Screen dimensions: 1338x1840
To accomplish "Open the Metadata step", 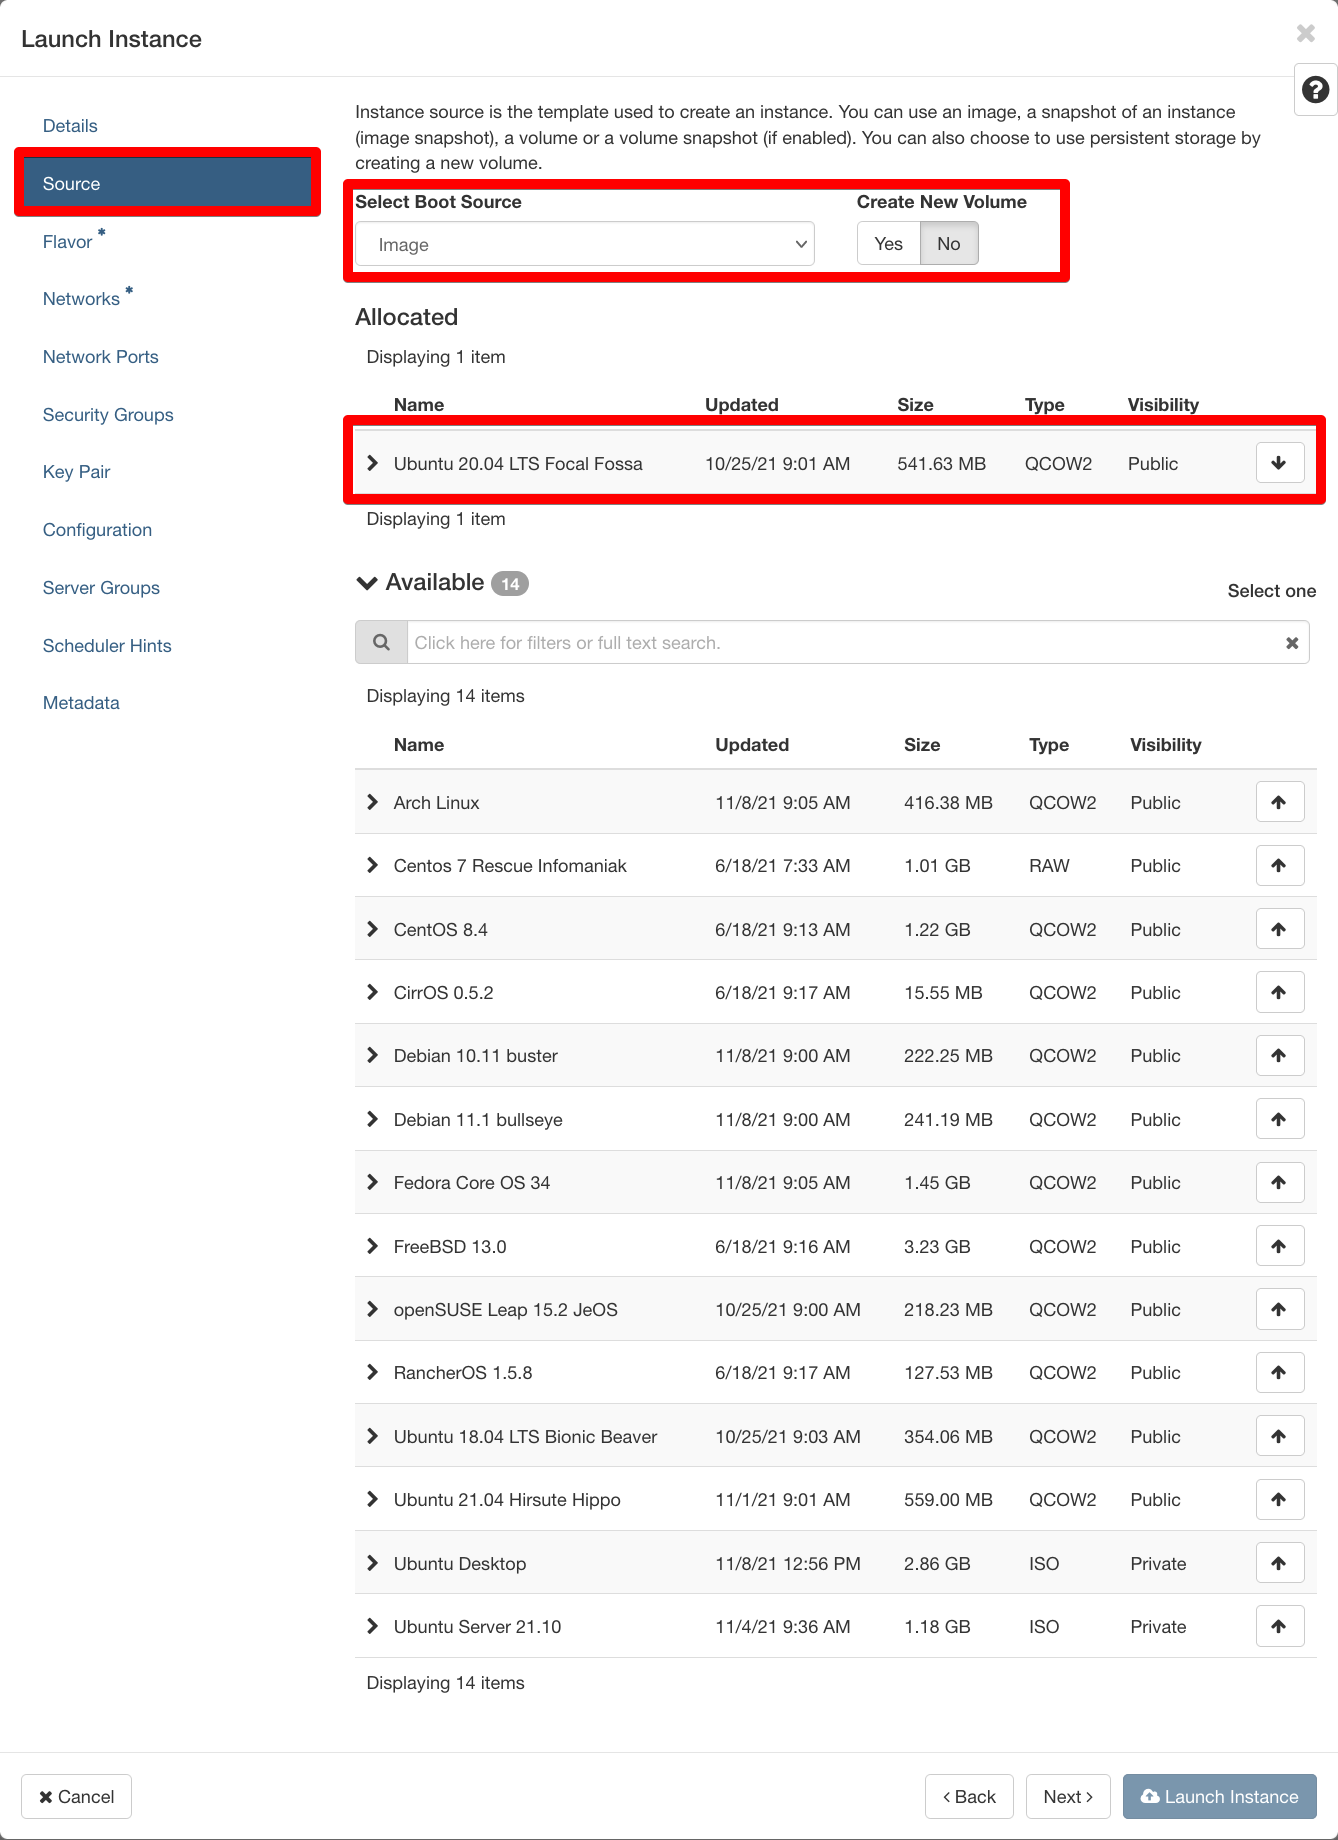I will point(81,703).
